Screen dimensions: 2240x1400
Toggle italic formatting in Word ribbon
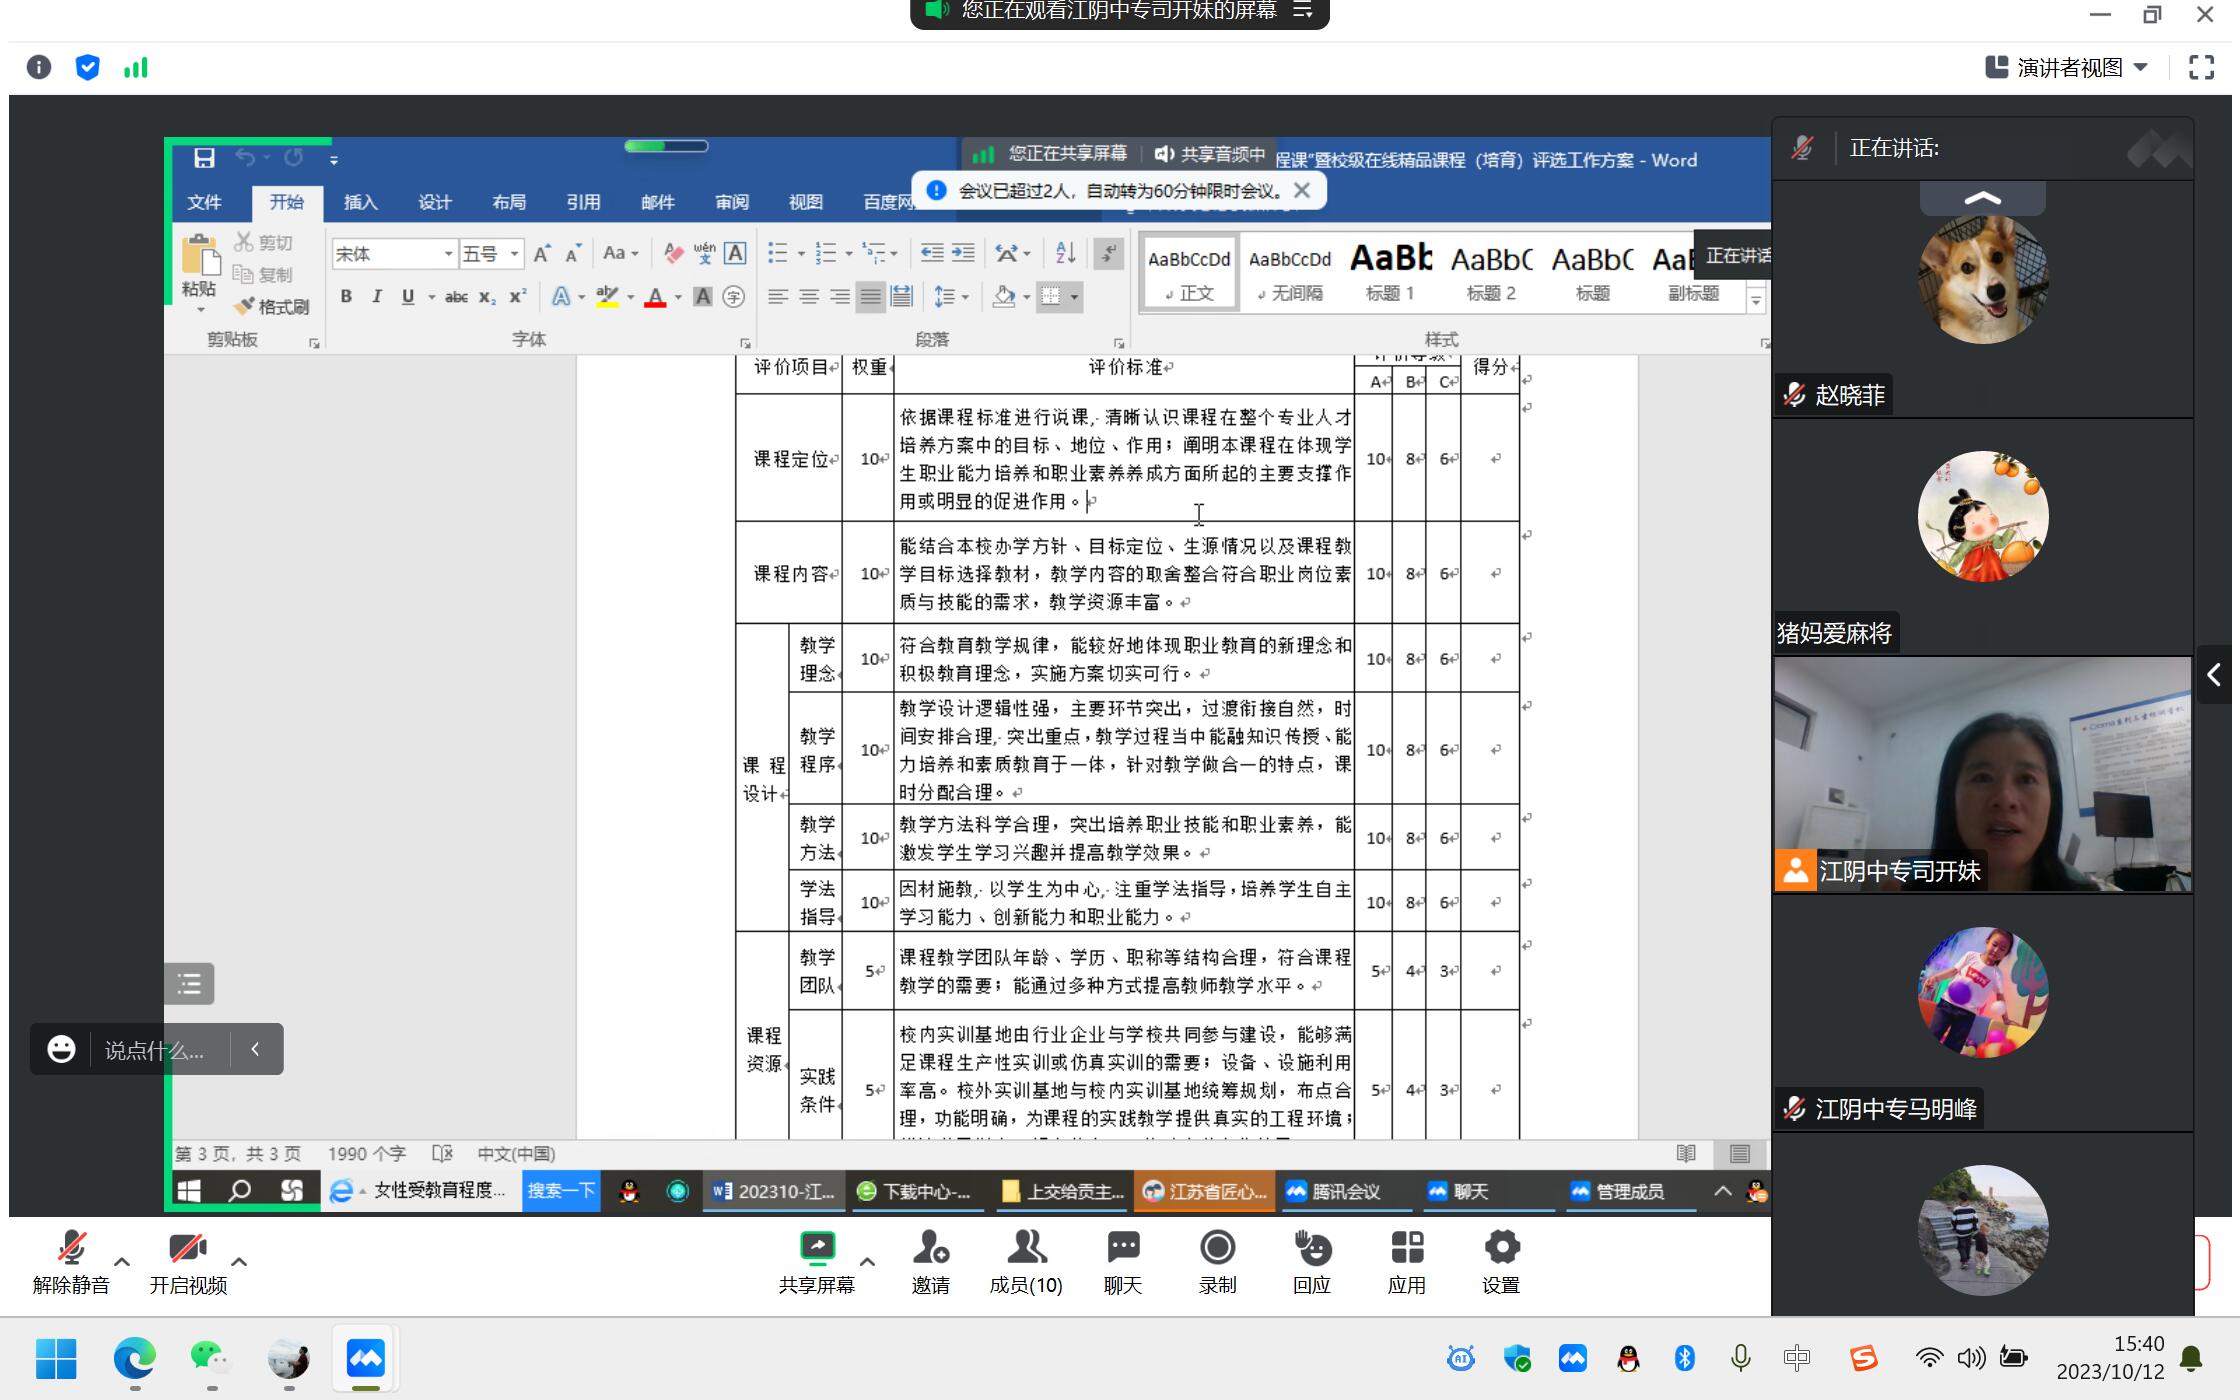(x=377, y=296)
